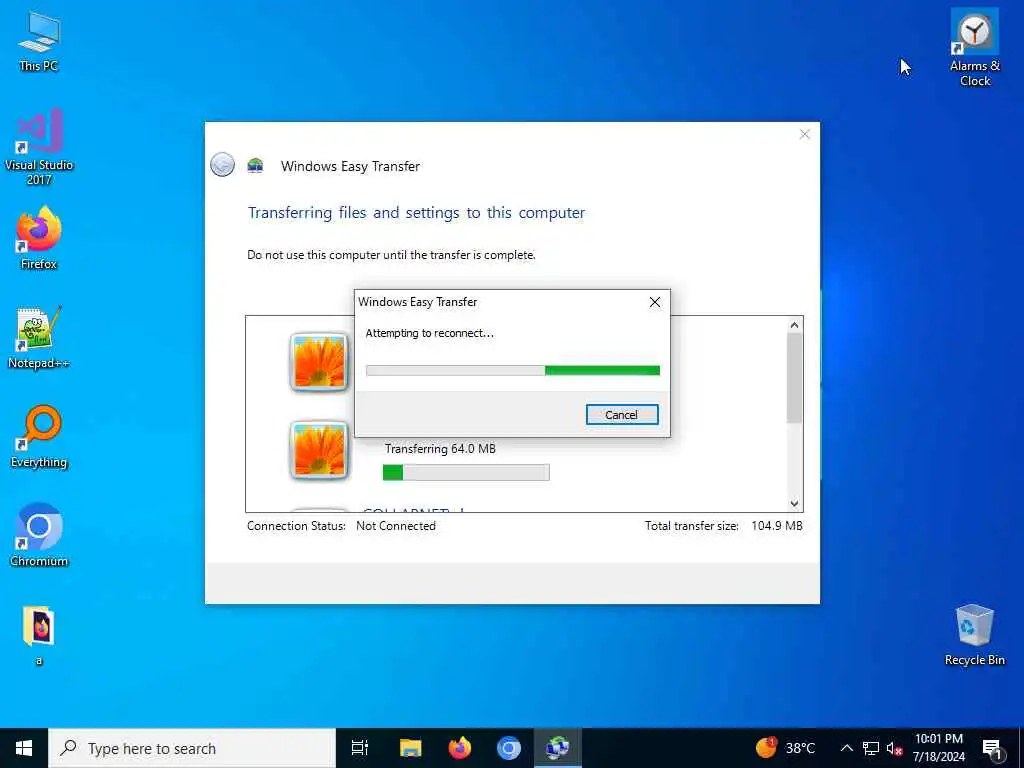Viewport: 1024px width, 768px height.
Task: Click the reconnect progress bar
Action: click(513, 370)
